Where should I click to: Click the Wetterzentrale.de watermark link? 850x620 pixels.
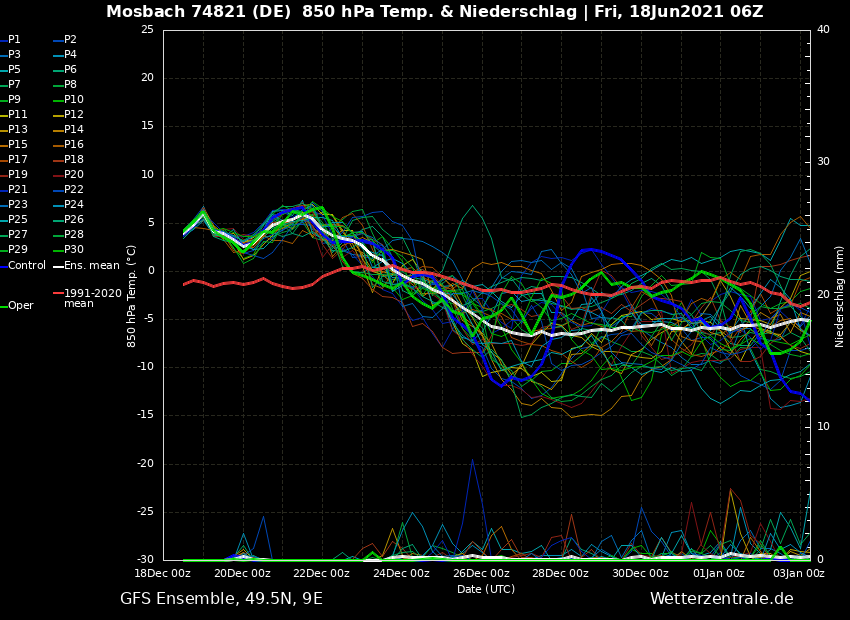point(721,599)
